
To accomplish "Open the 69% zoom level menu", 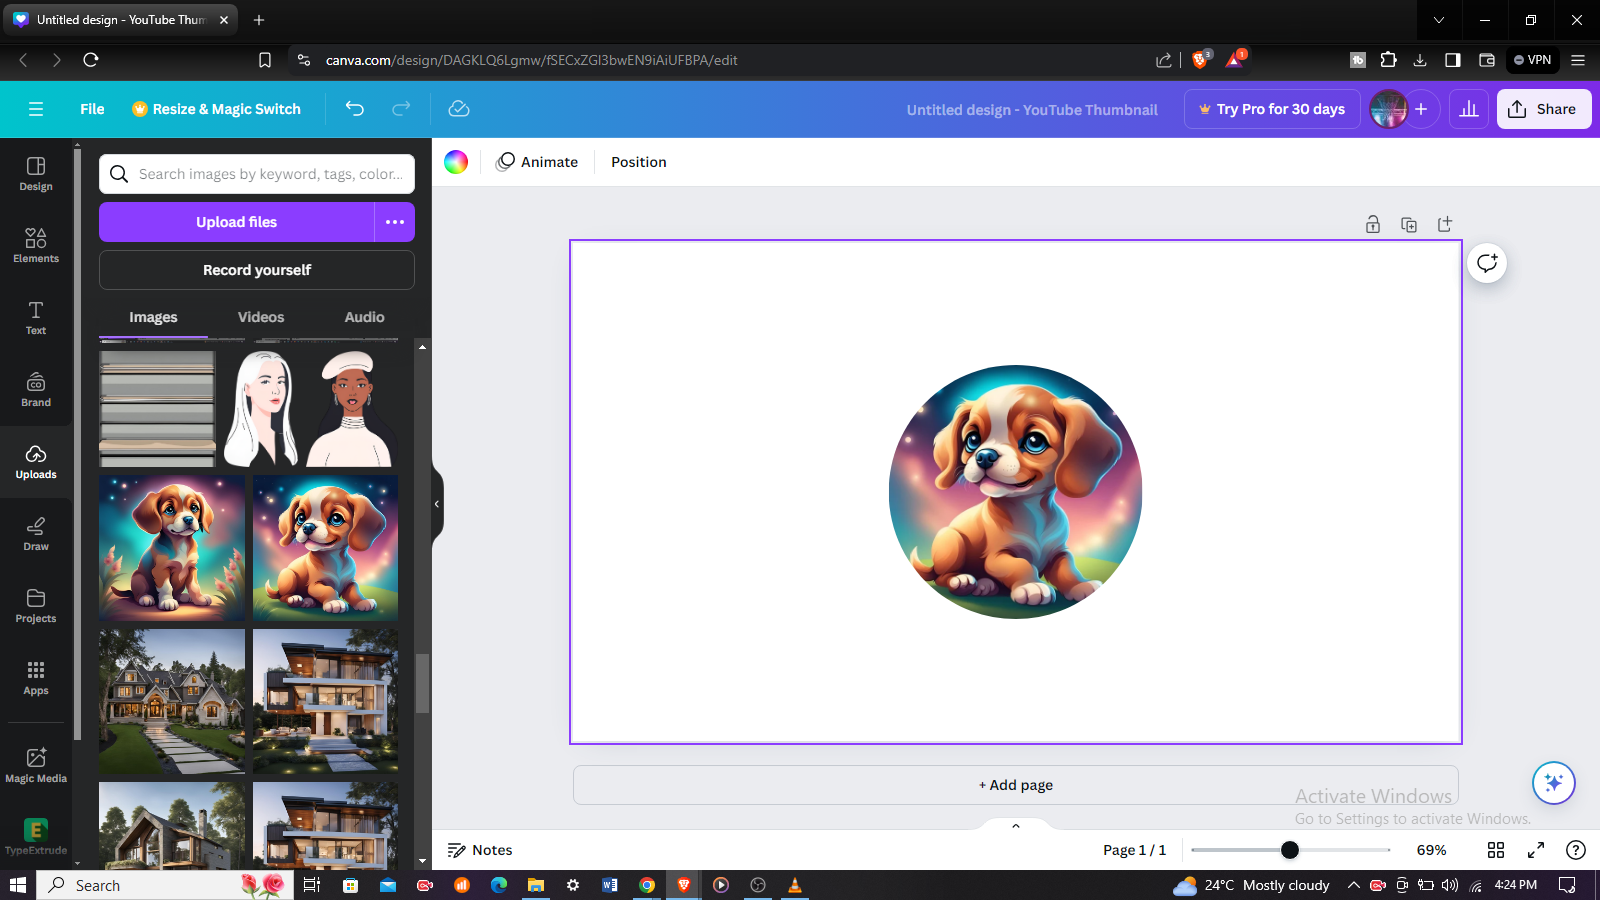I will (x=1431, y=850).
